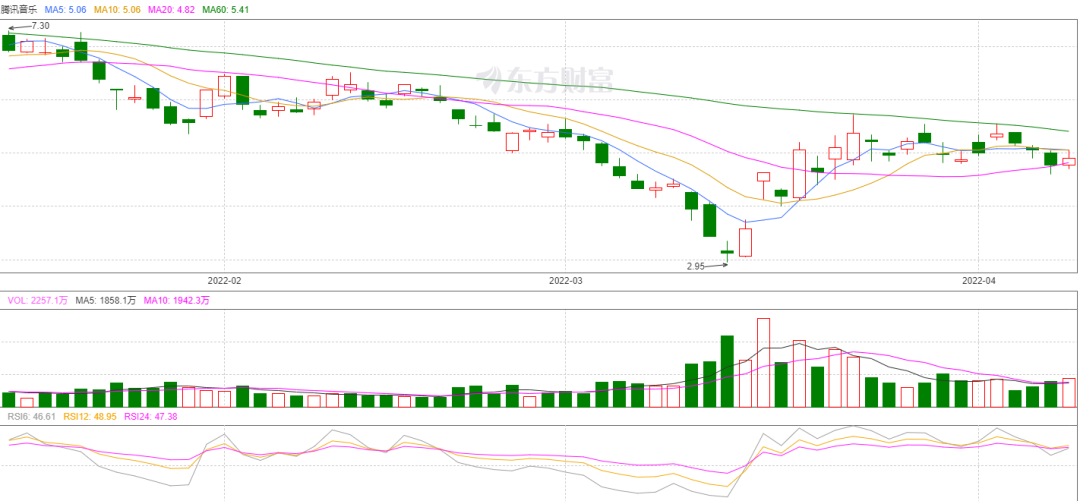
Task: Click the 2022-03 date axis label
Action: (565, 280)
